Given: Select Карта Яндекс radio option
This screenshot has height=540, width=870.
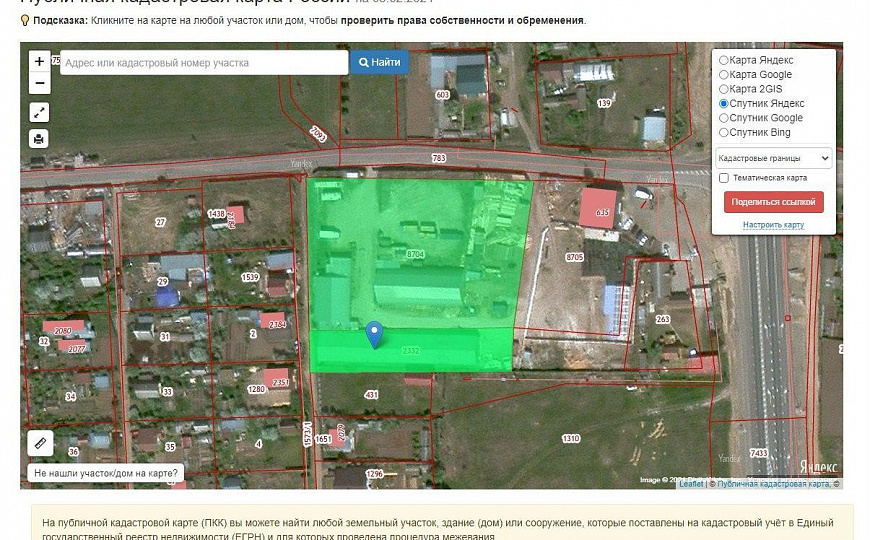Looking at the screenshot, I should click(x=724, y=60).
